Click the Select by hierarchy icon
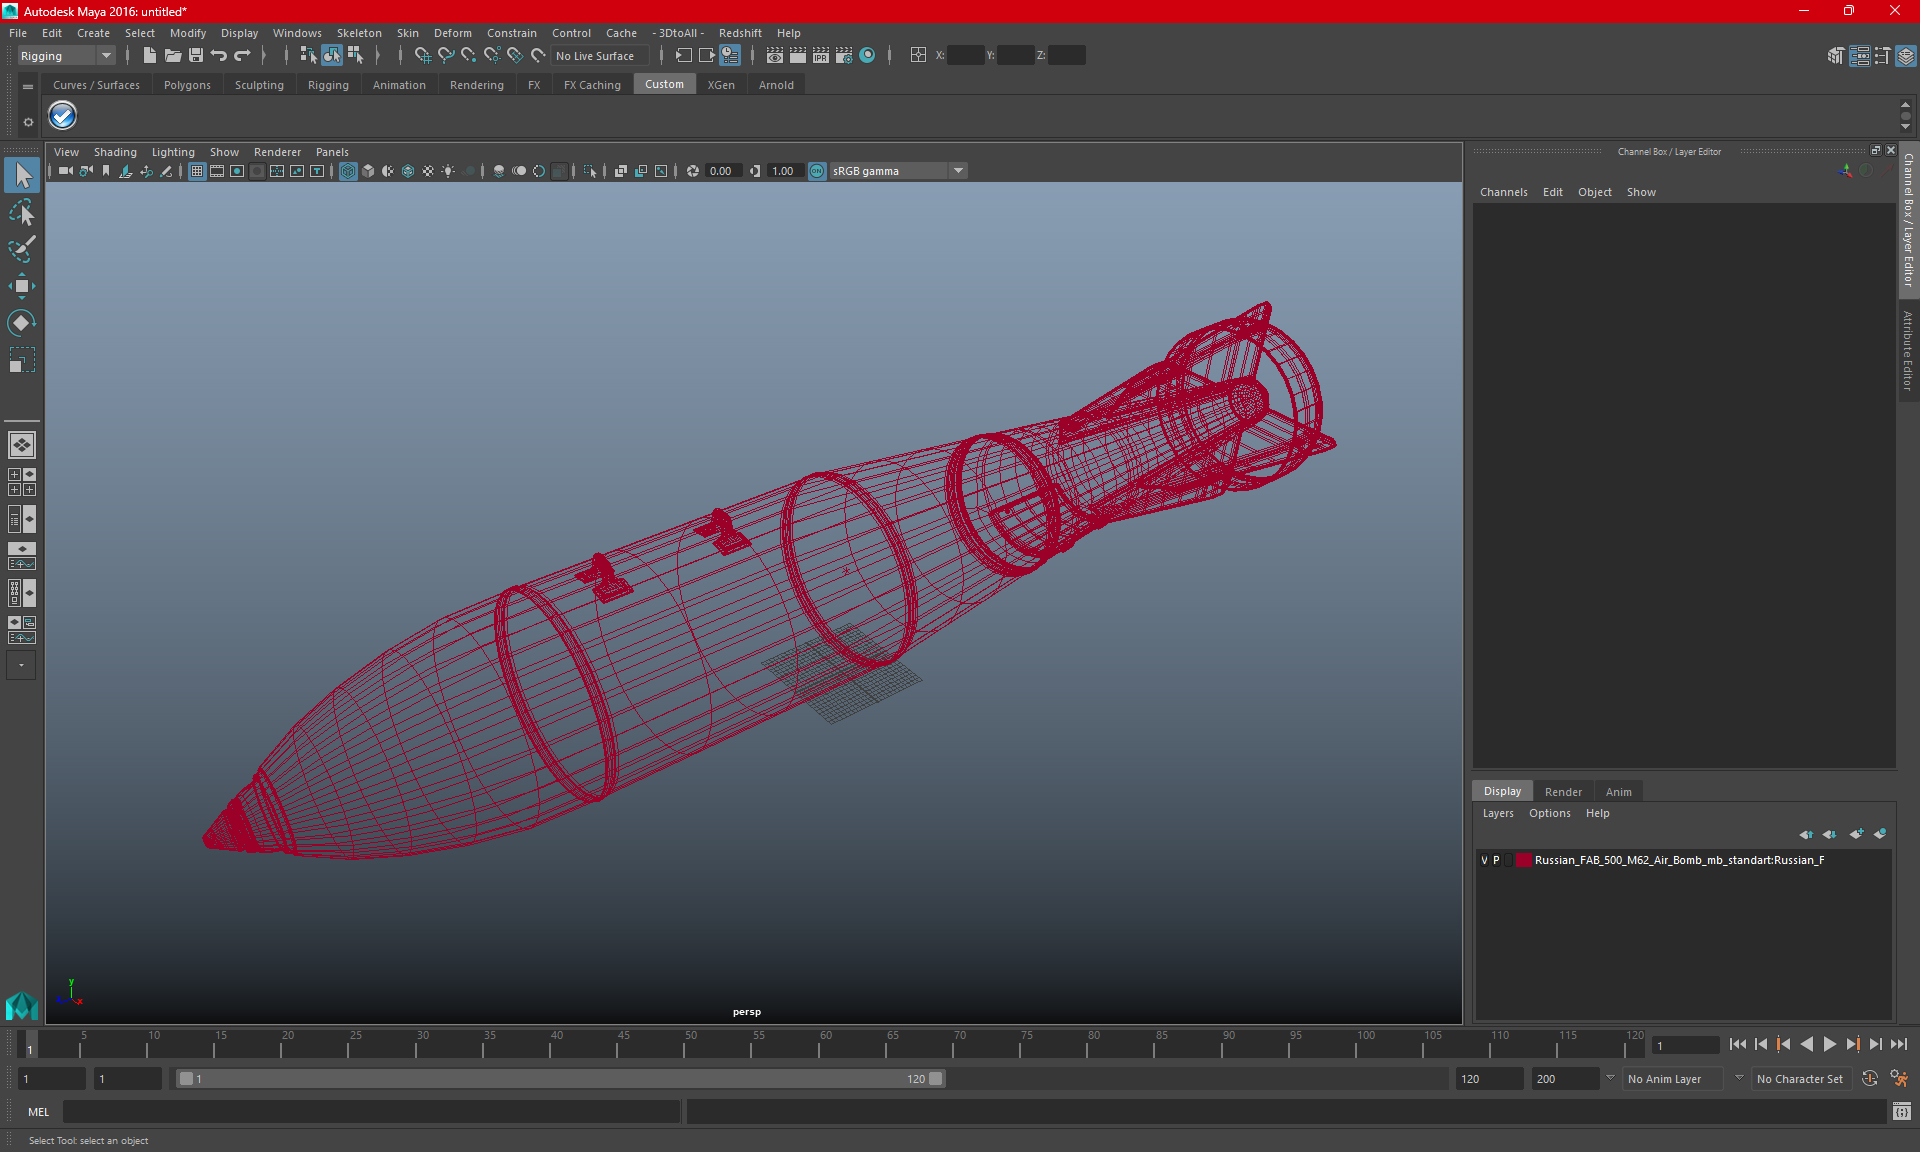This screenshot has width=1920, height=1152. (308, 56)
